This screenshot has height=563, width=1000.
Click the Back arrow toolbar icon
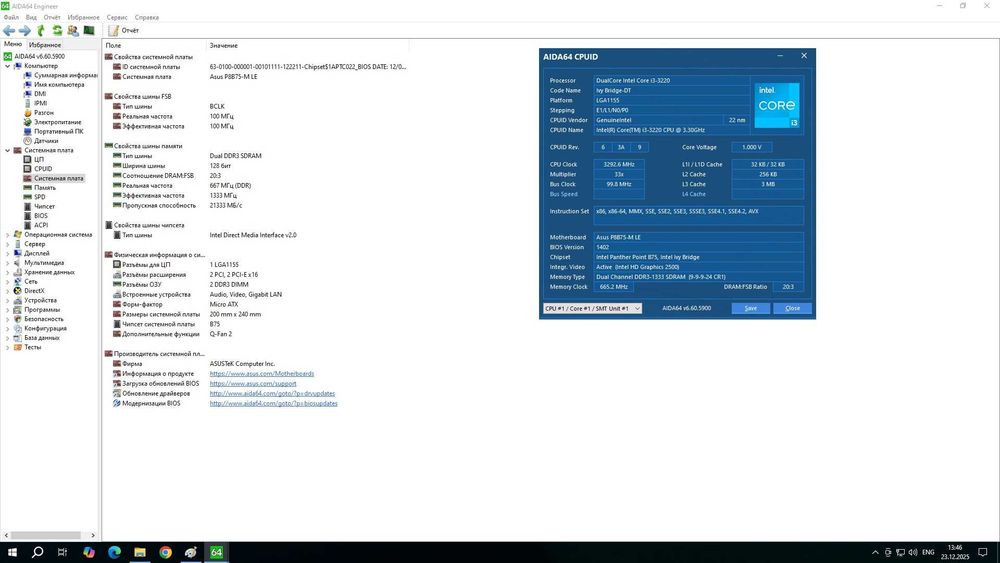click(9, 31)
